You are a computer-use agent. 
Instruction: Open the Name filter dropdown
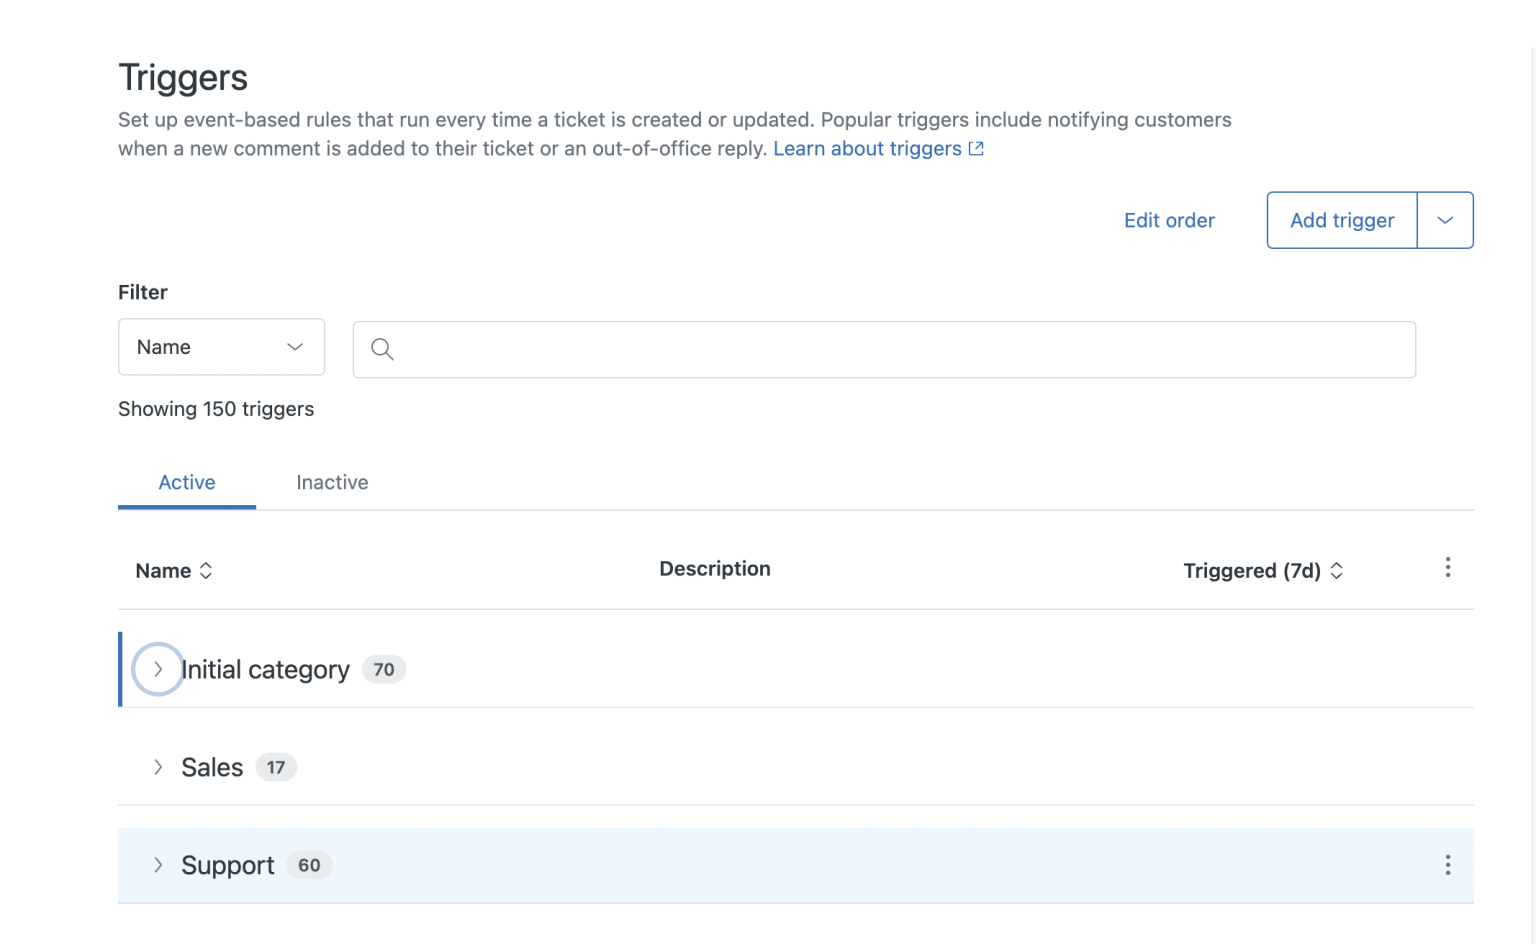pos(221,347)
